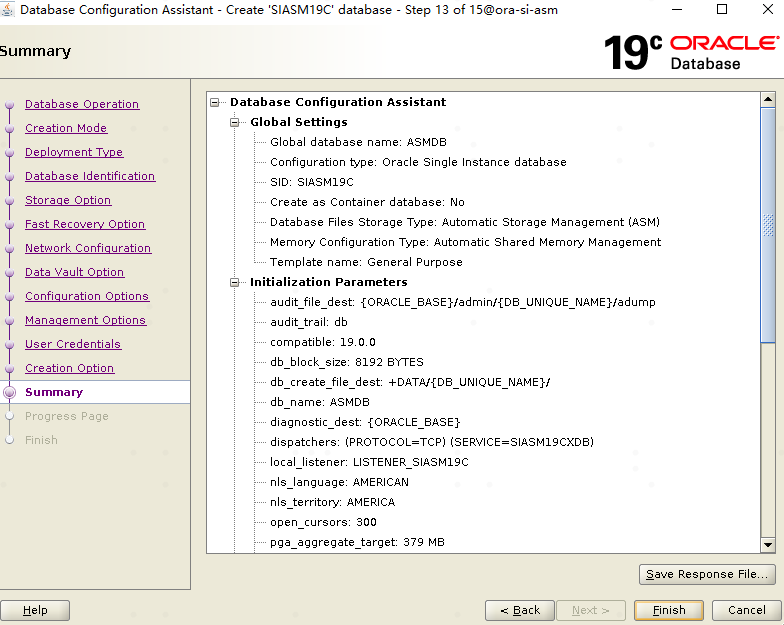The width and height of the screenshot is (784, 625).
Task: Go to the Creation Mode step
Action: 66,128
